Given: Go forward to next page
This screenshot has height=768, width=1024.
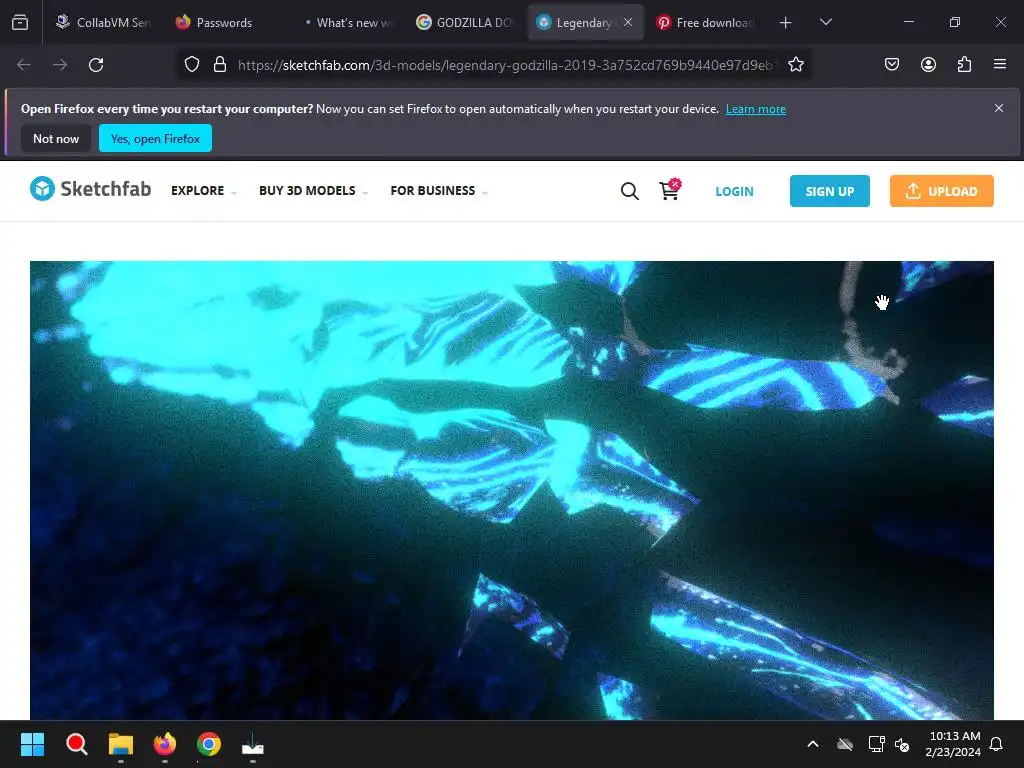Looking at the screenshot, I should coord(60,65).
